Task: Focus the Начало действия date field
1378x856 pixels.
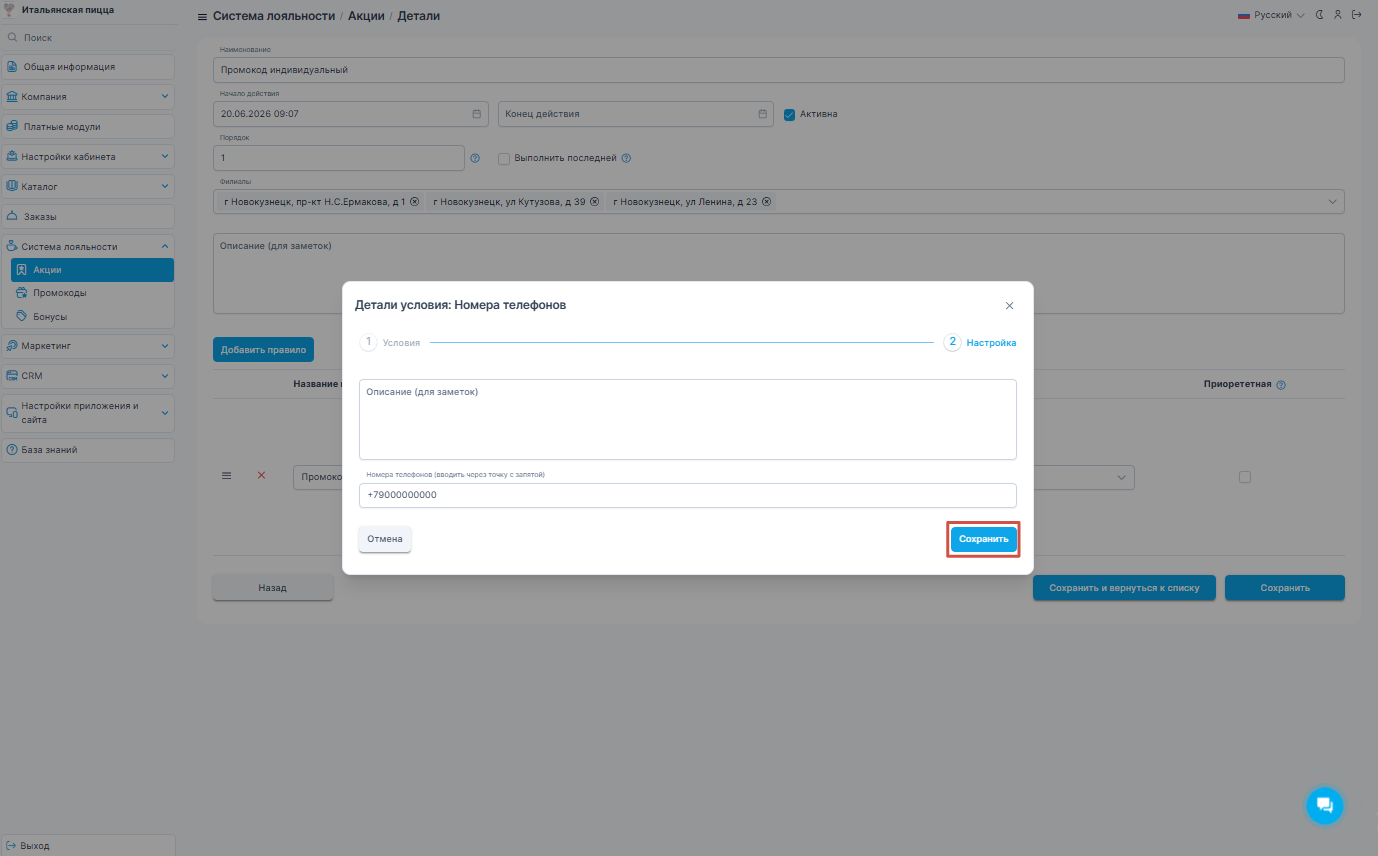Action: (351, 114)
